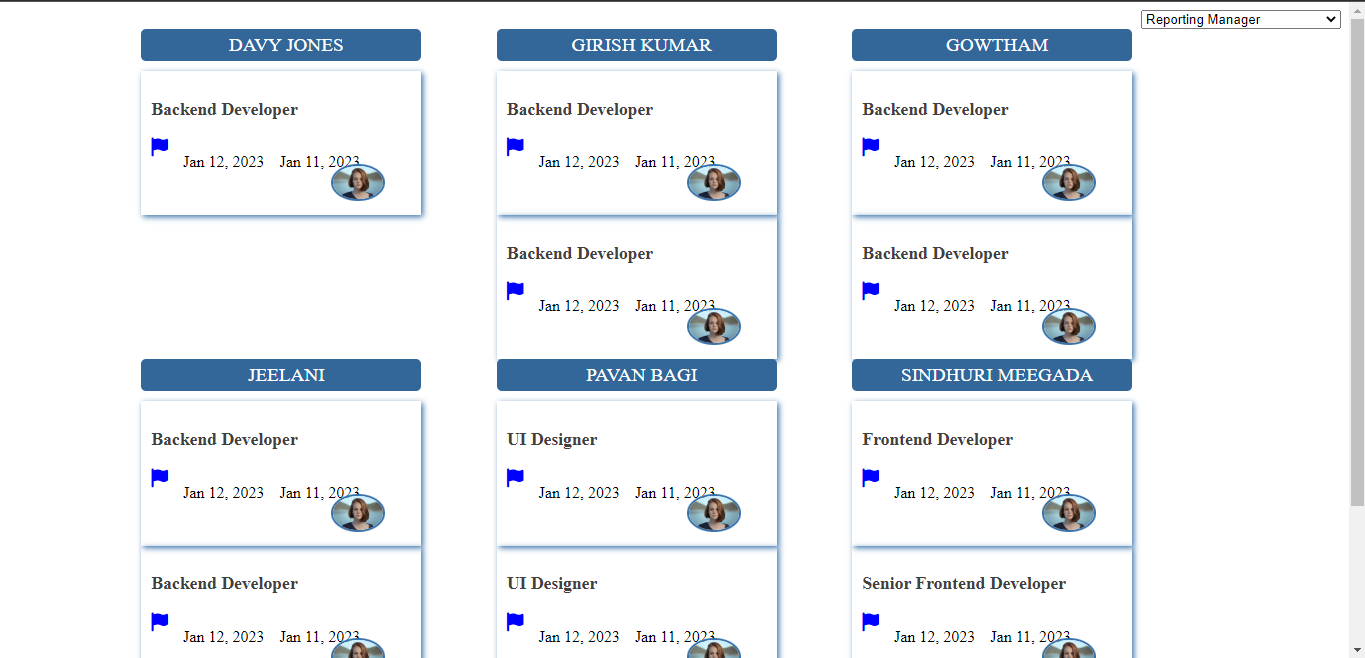Viewport: 1365px width, 658px height.
Task: Click flag on Senior Frontend Developer card
Action: 871,622
